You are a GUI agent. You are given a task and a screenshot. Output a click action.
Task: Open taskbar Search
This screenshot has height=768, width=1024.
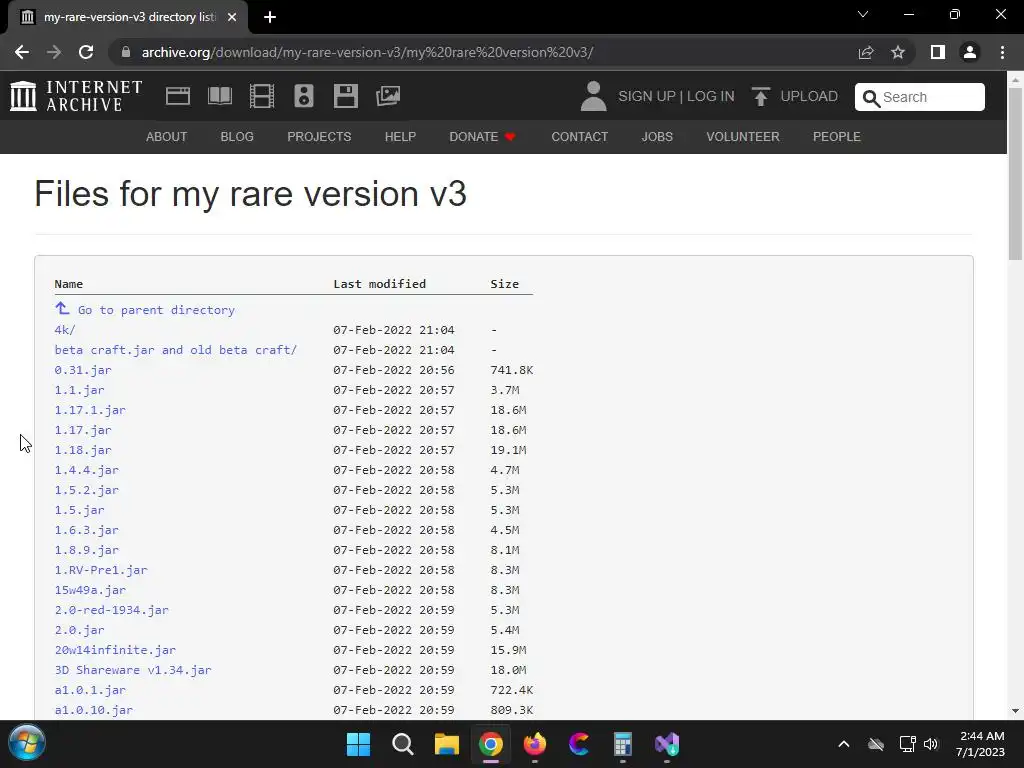[x=402, y=744]
